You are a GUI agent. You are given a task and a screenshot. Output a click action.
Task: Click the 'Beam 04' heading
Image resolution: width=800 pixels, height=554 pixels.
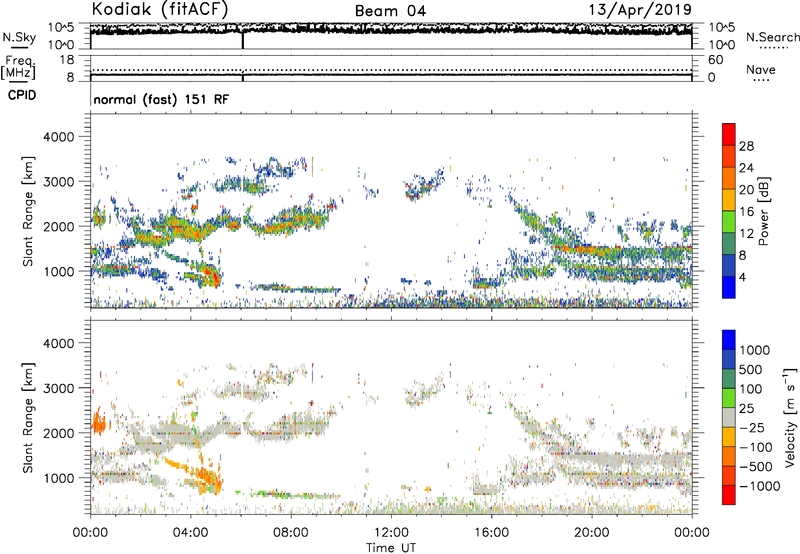coord(390,11)
